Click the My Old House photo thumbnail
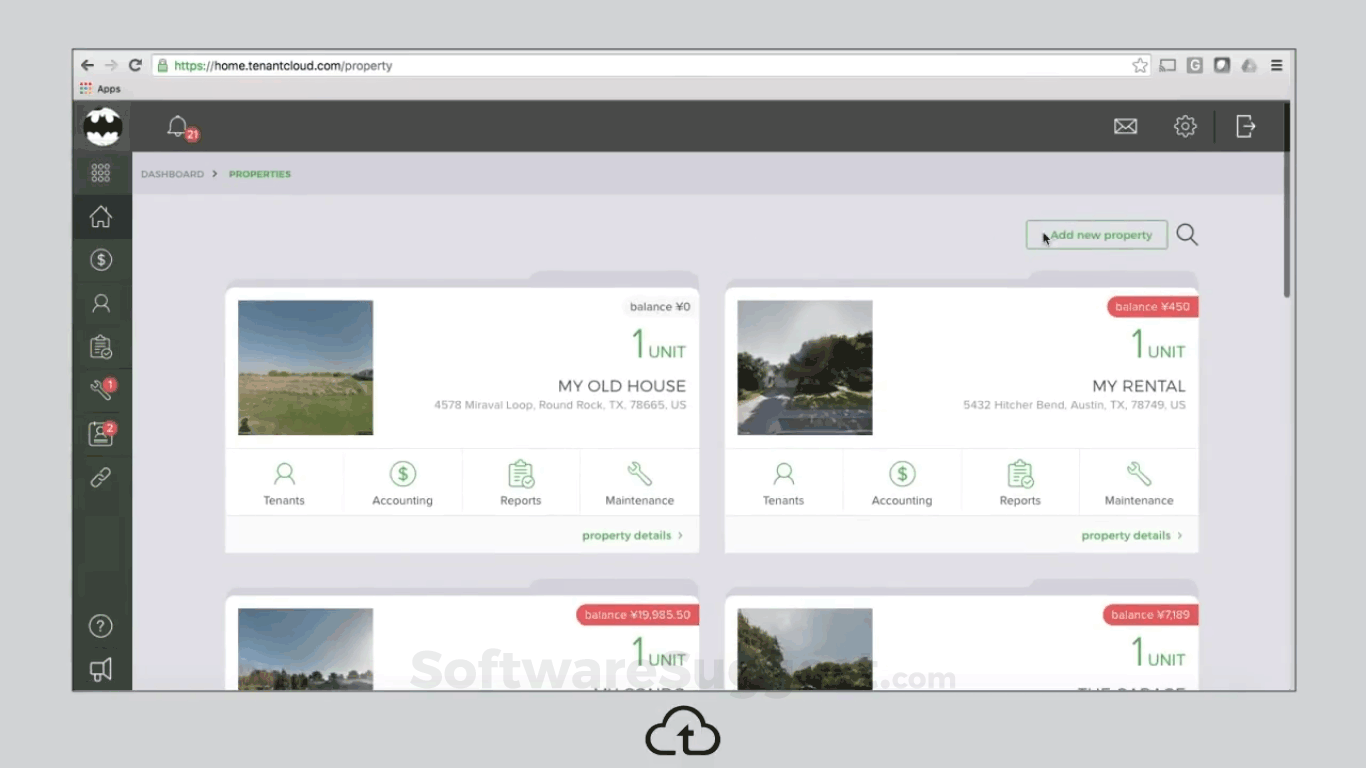The width and height of the screenshot is (1366, 768). click(x=306, y=368)
